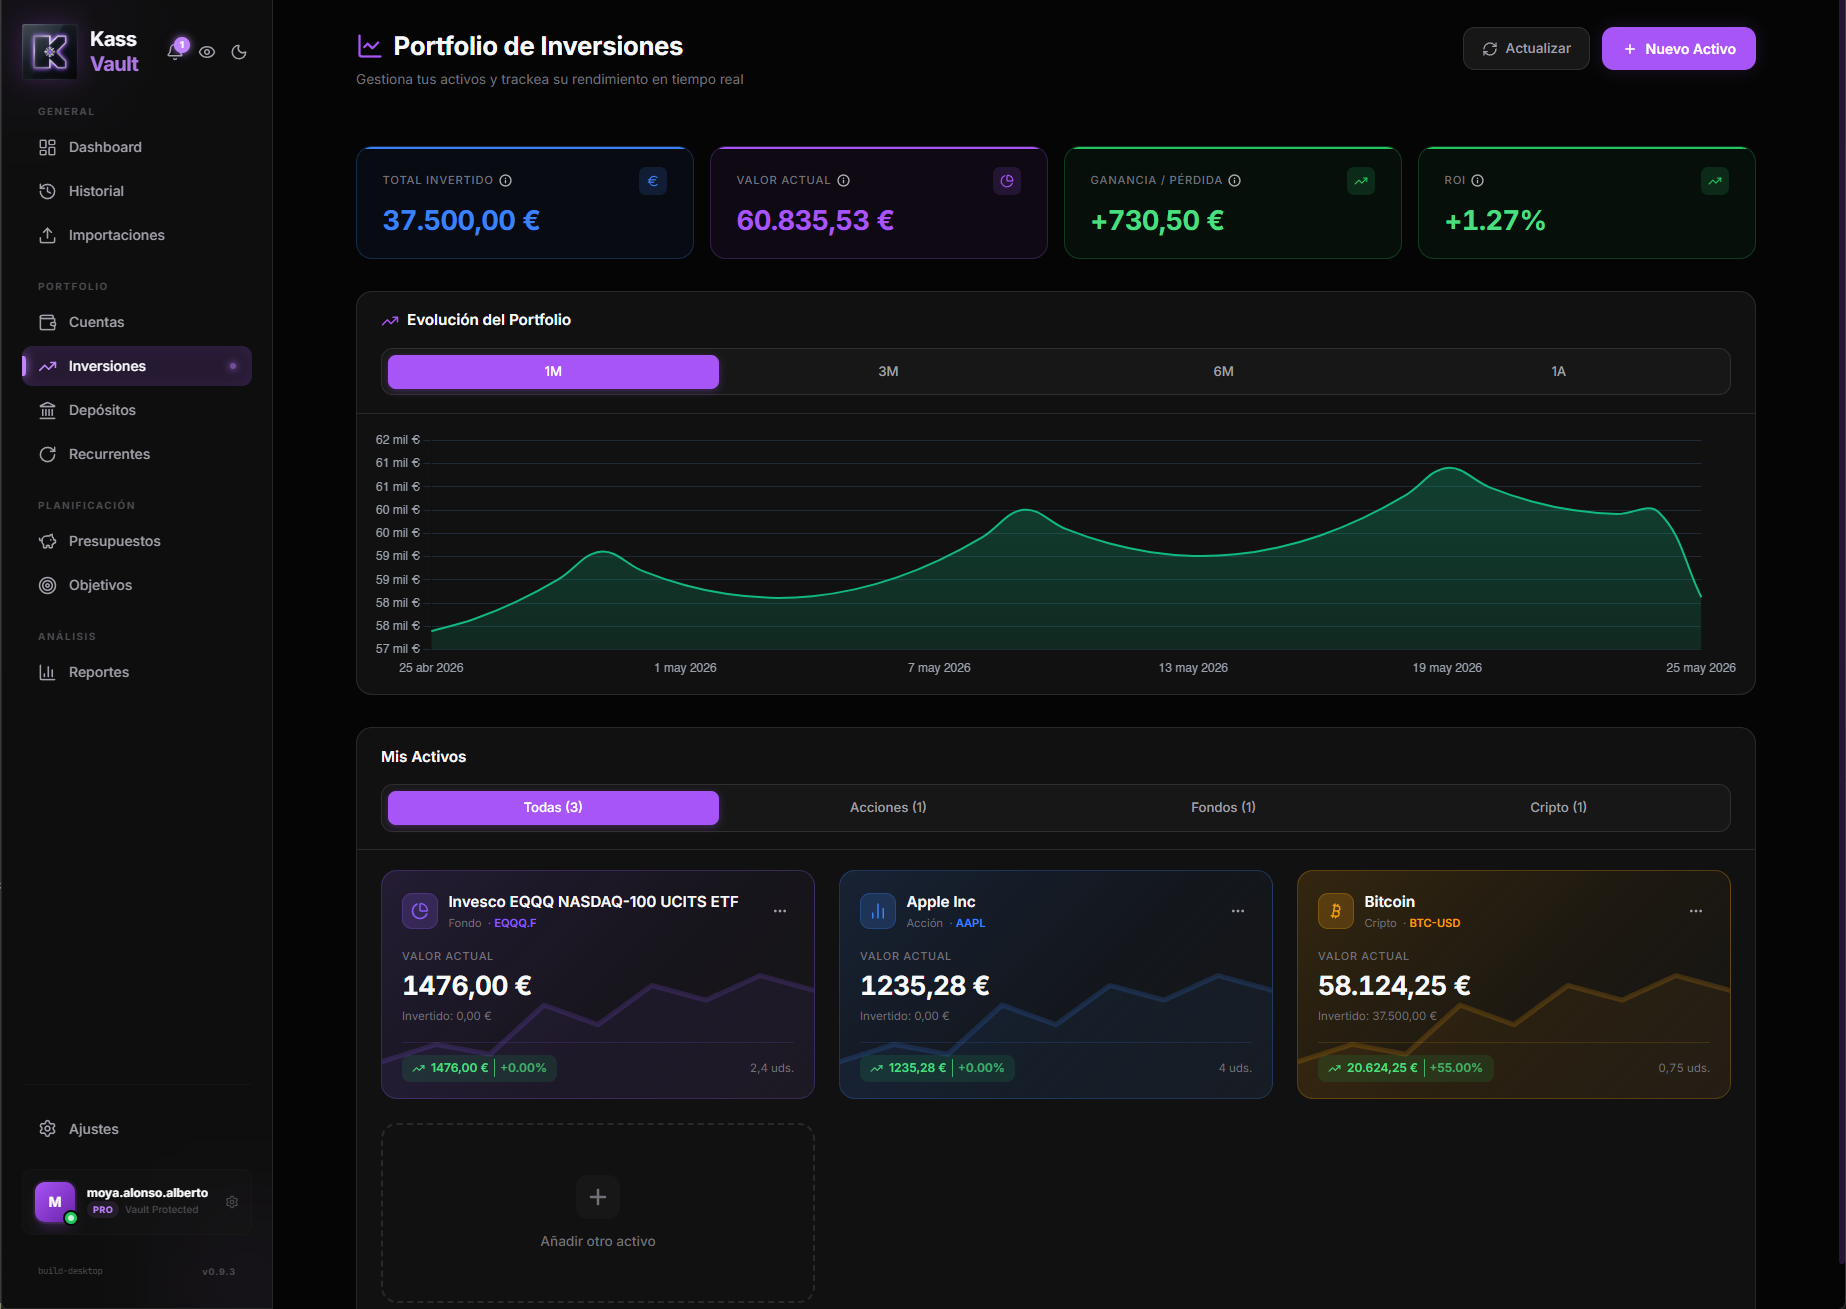Click info icon next to ROI label

1478,180
